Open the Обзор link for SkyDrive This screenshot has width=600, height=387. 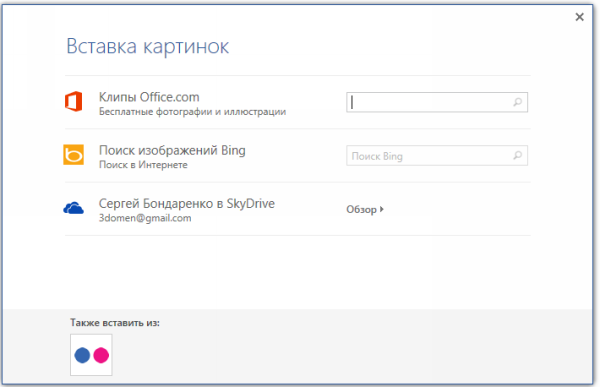click(x=361, y=209)
